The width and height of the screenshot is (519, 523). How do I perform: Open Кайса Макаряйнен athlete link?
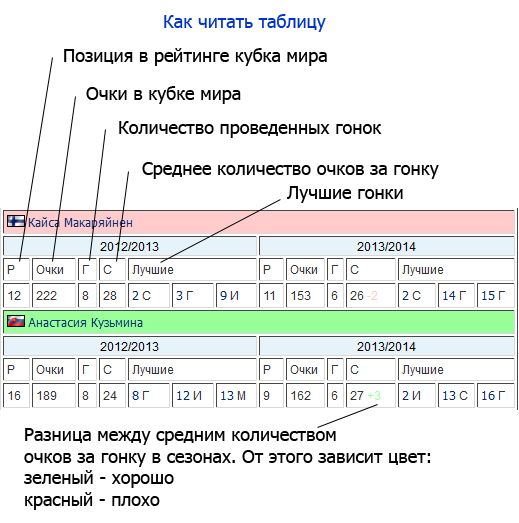click(80, 222)
